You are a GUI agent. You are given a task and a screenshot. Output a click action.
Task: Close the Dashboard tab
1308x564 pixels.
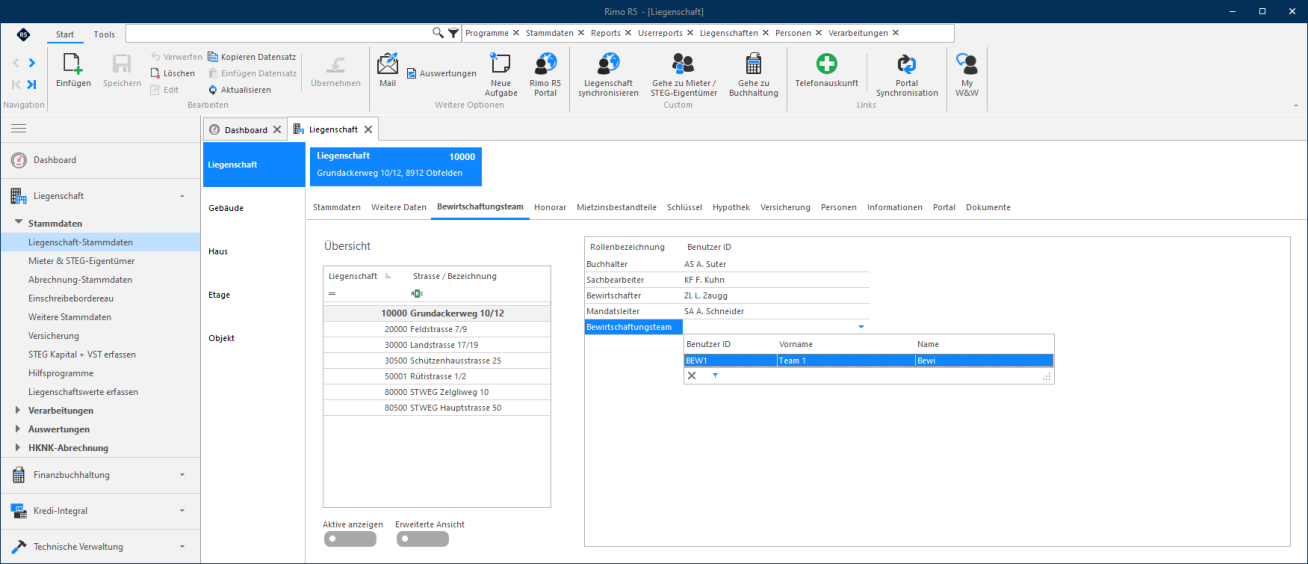point(277,130)
